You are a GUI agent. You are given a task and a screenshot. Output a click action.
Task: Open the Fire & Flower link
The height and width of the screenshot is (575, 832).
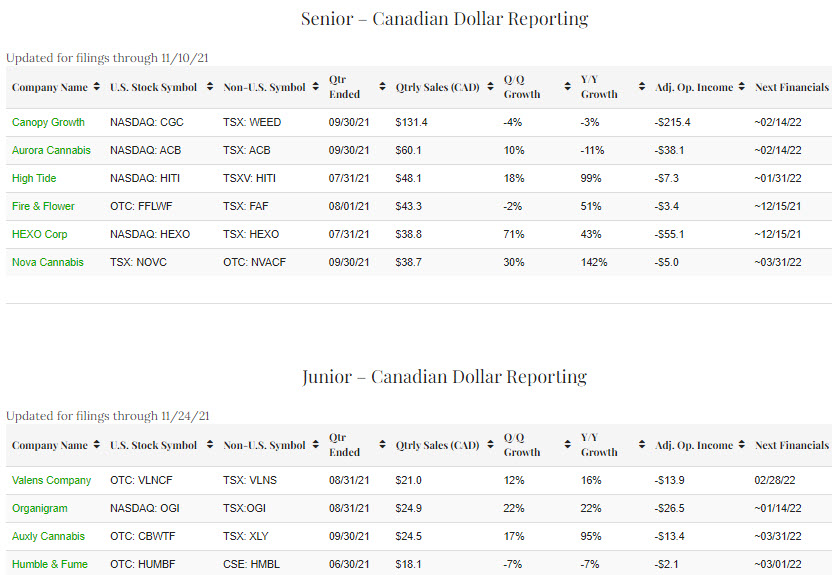(x=44, y=206)
